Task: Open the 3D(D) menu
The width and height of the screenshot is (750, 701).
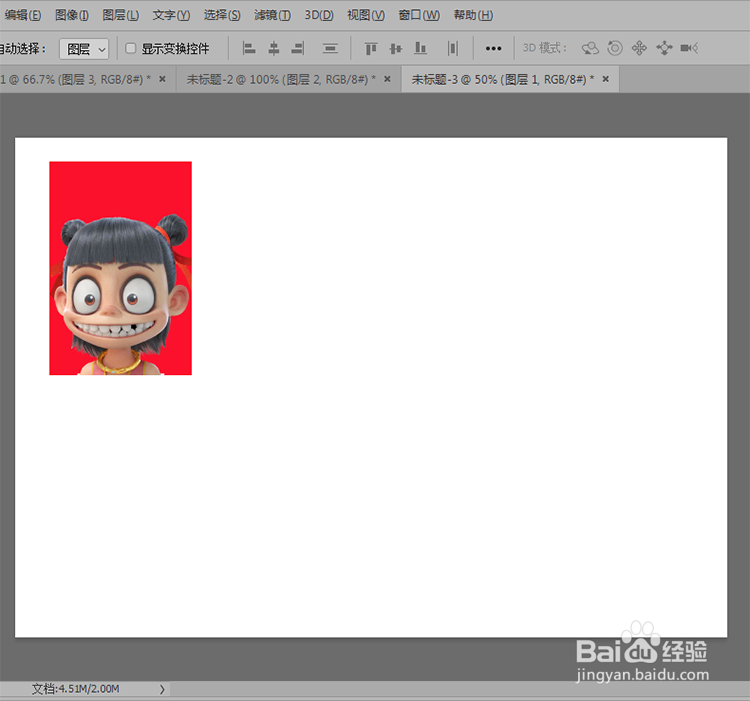Action: (x=319, y=15)
